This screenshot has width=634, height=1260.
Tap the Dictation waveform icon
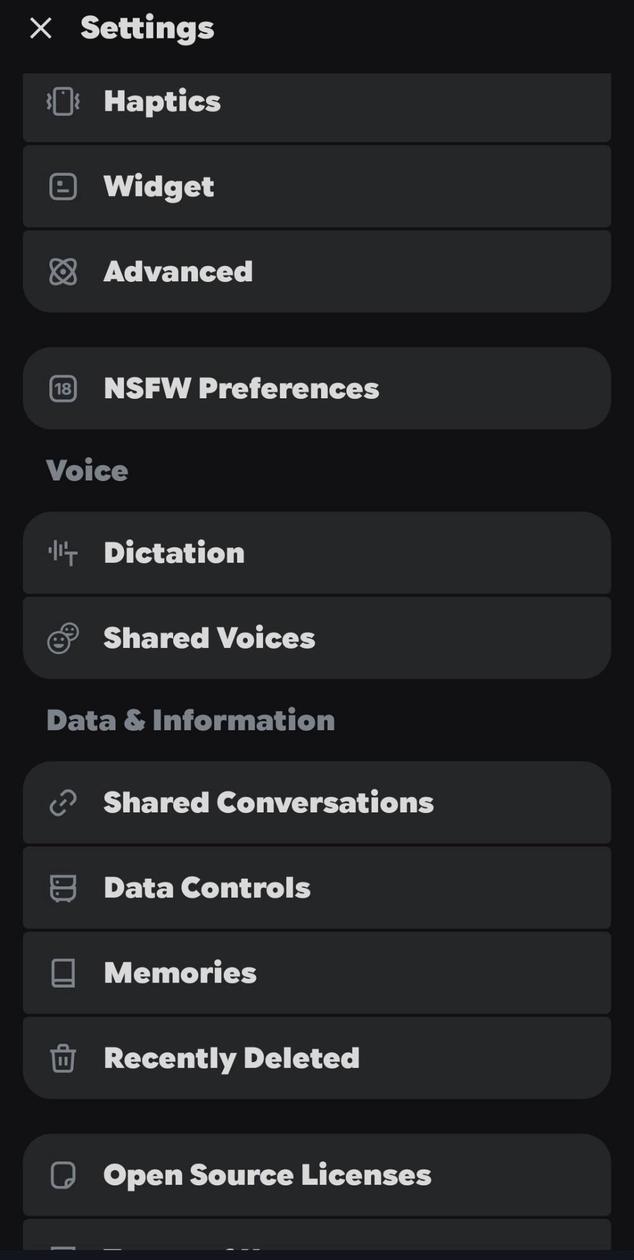(x=63, y=553)
